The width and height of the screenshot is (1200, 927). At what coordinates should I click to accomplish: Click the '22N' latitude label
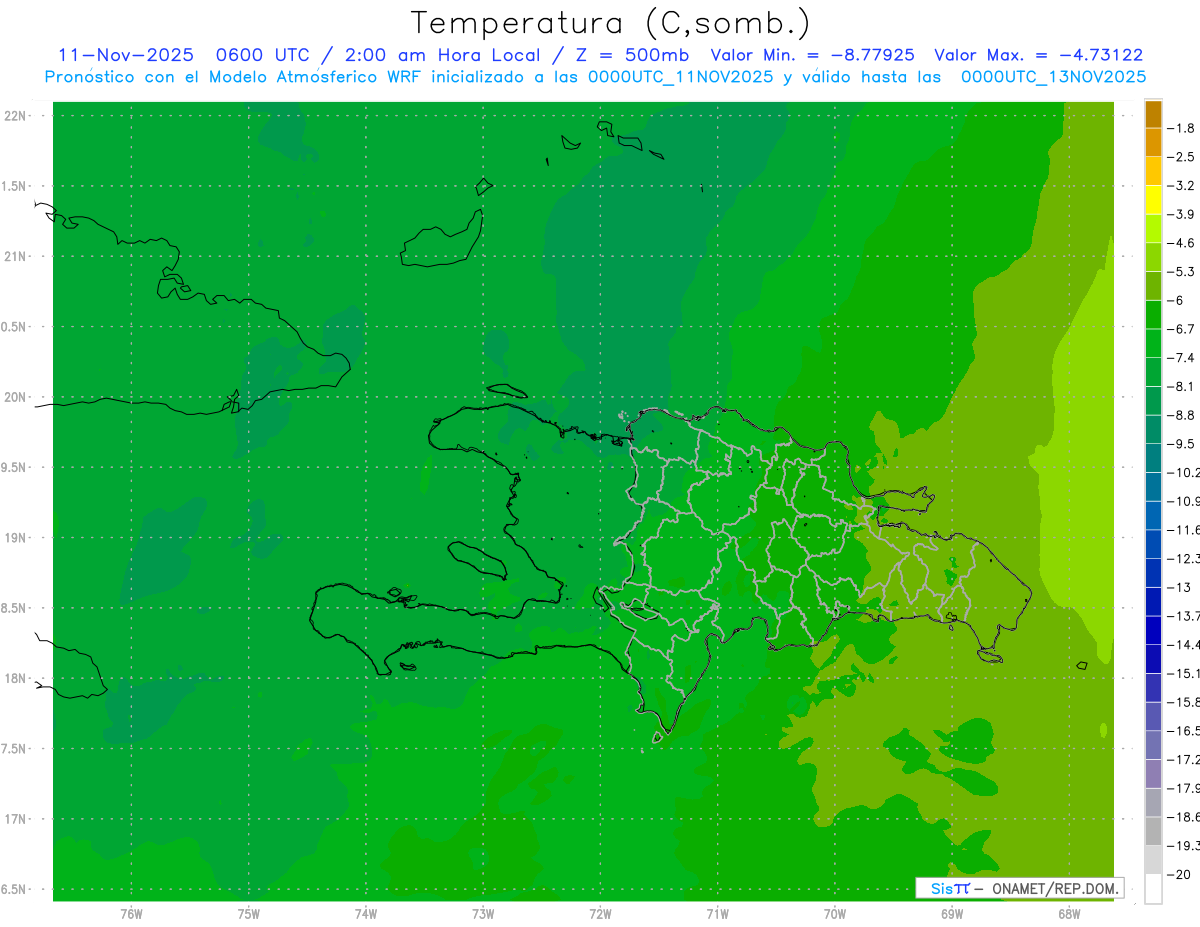pyautogui.click(x=15, y=116)
